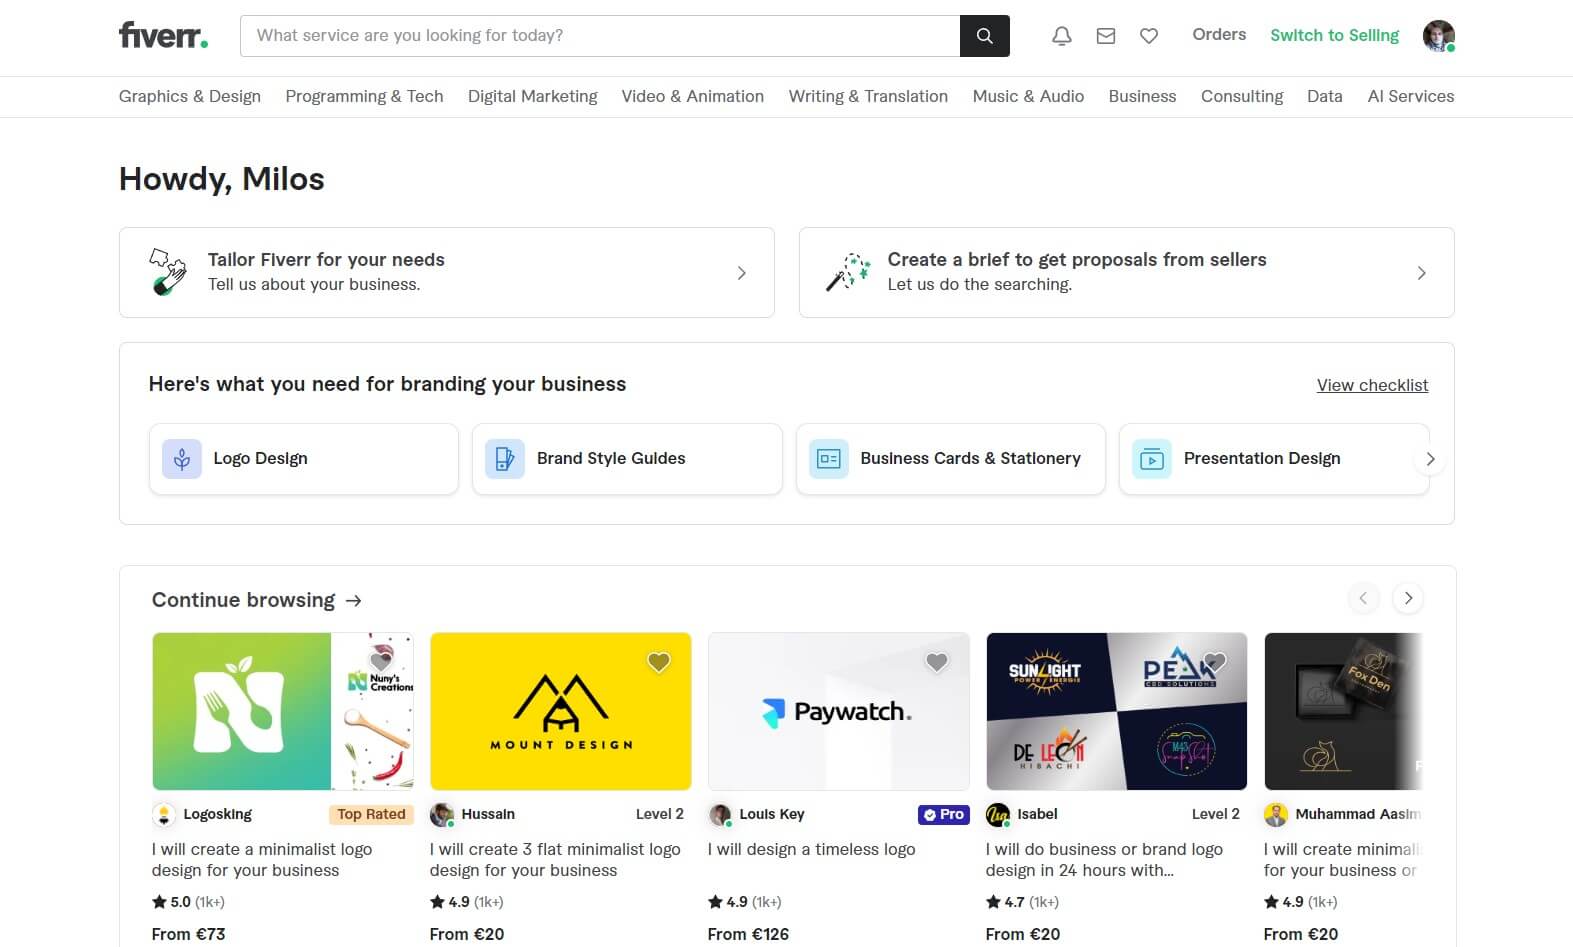Click the Brand Style Guides icon

505,459
